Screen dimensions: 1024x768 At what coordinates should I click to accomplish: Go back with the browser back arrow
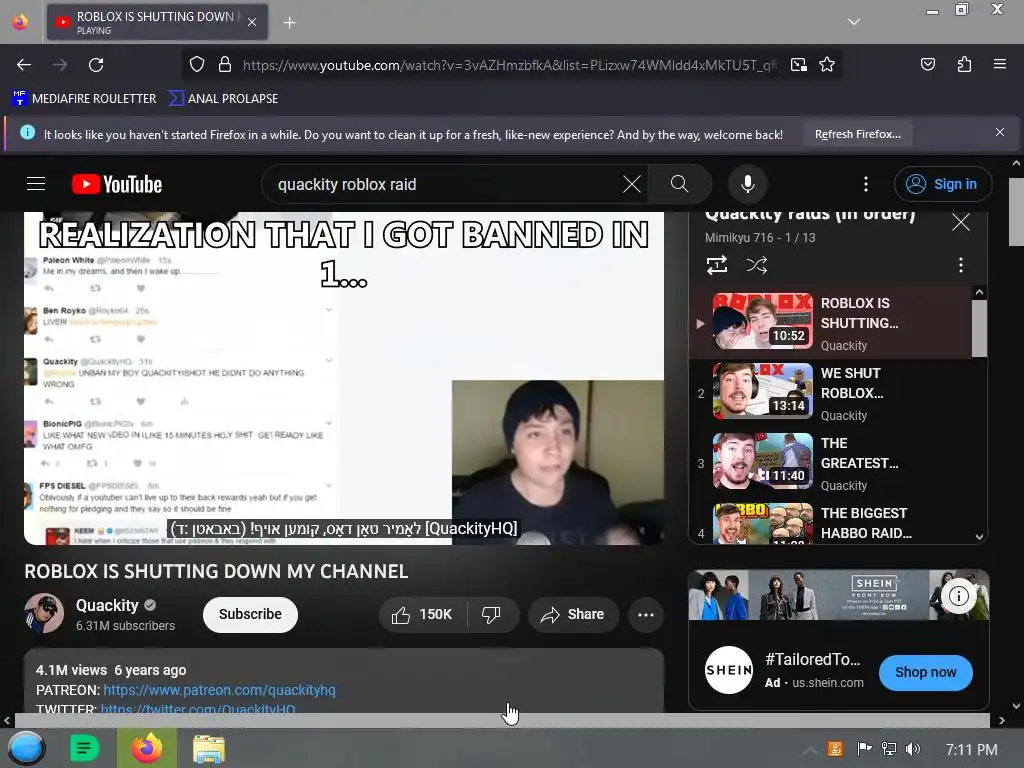pos(24,65)
